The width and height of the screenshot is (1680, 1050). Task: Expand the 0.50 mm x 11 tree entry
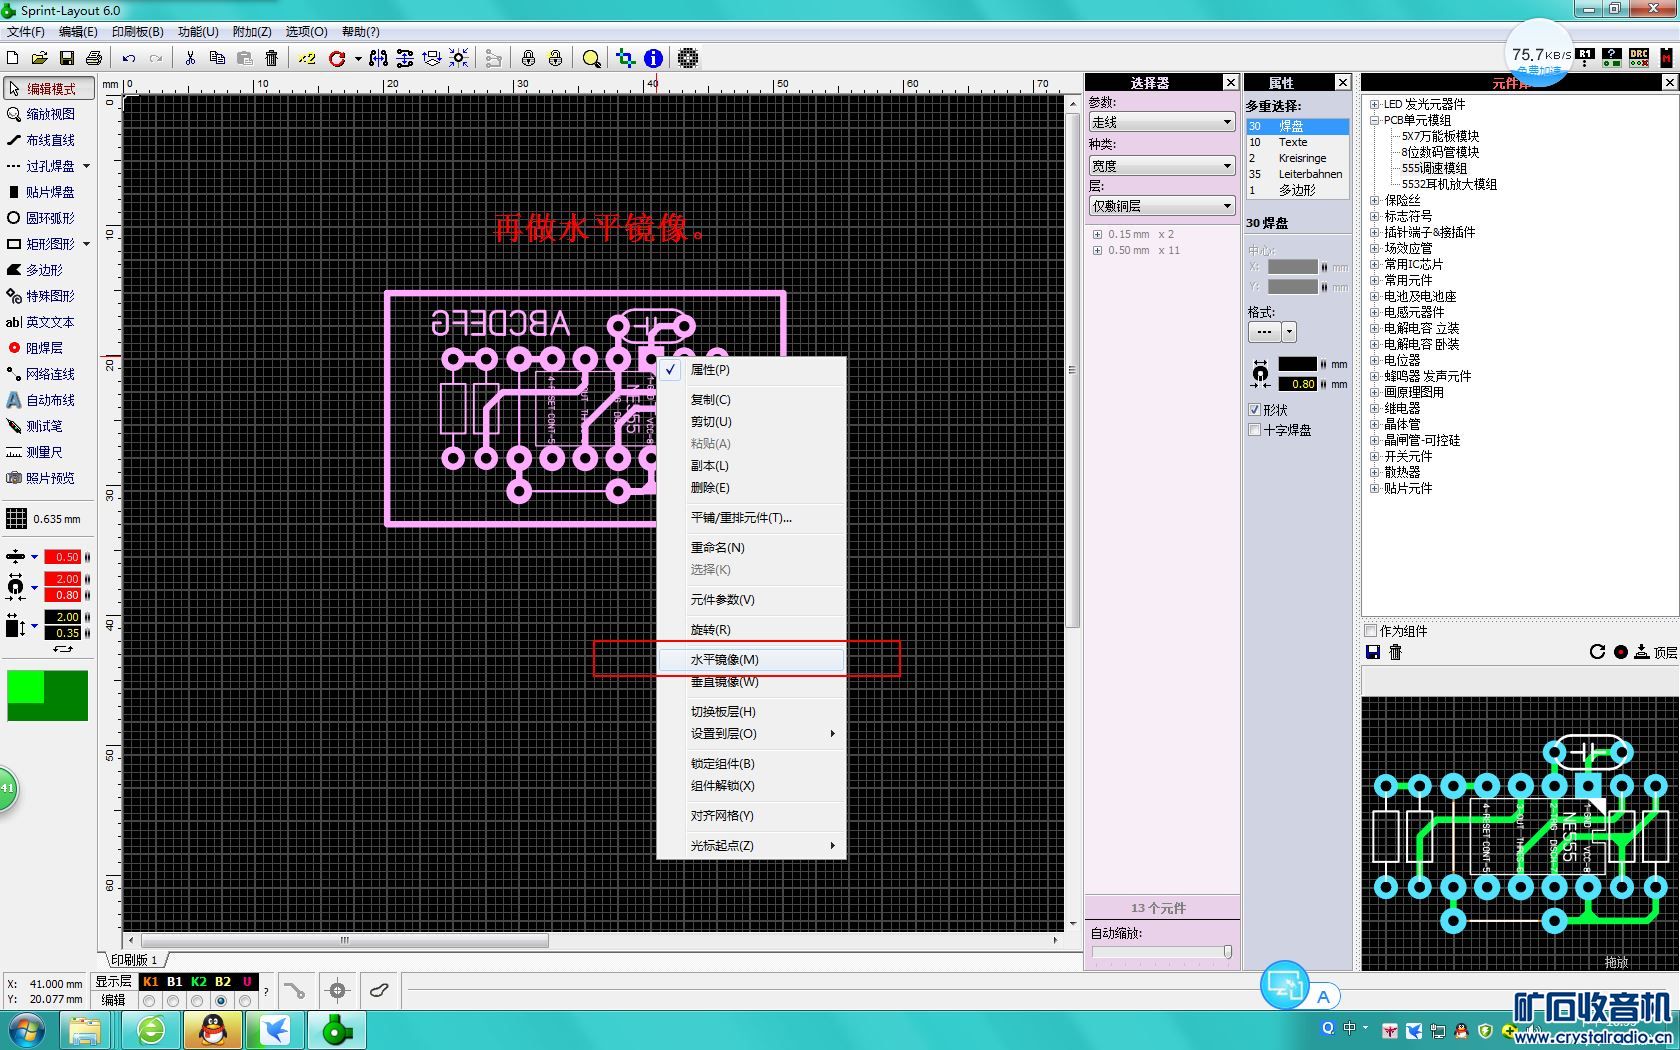coord(1097,250)
